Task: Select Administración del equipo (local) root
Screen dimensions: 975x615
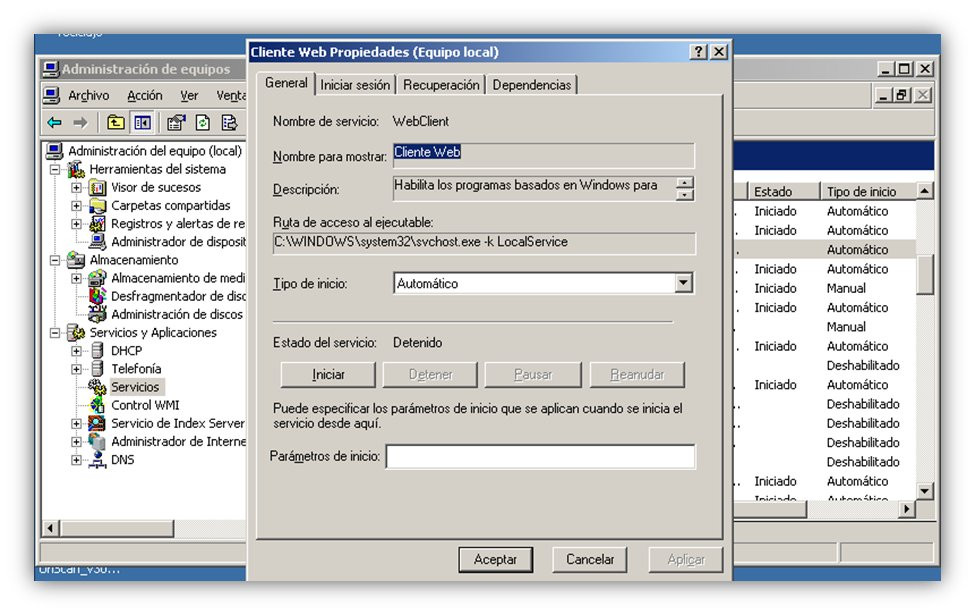Action: [155, 150]
